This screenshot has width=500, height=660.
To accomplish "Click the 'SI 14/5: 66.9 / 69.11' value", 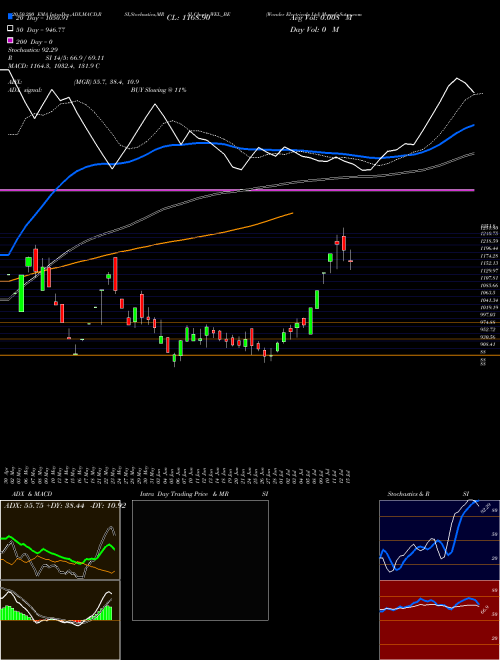I will click(75, 58).
